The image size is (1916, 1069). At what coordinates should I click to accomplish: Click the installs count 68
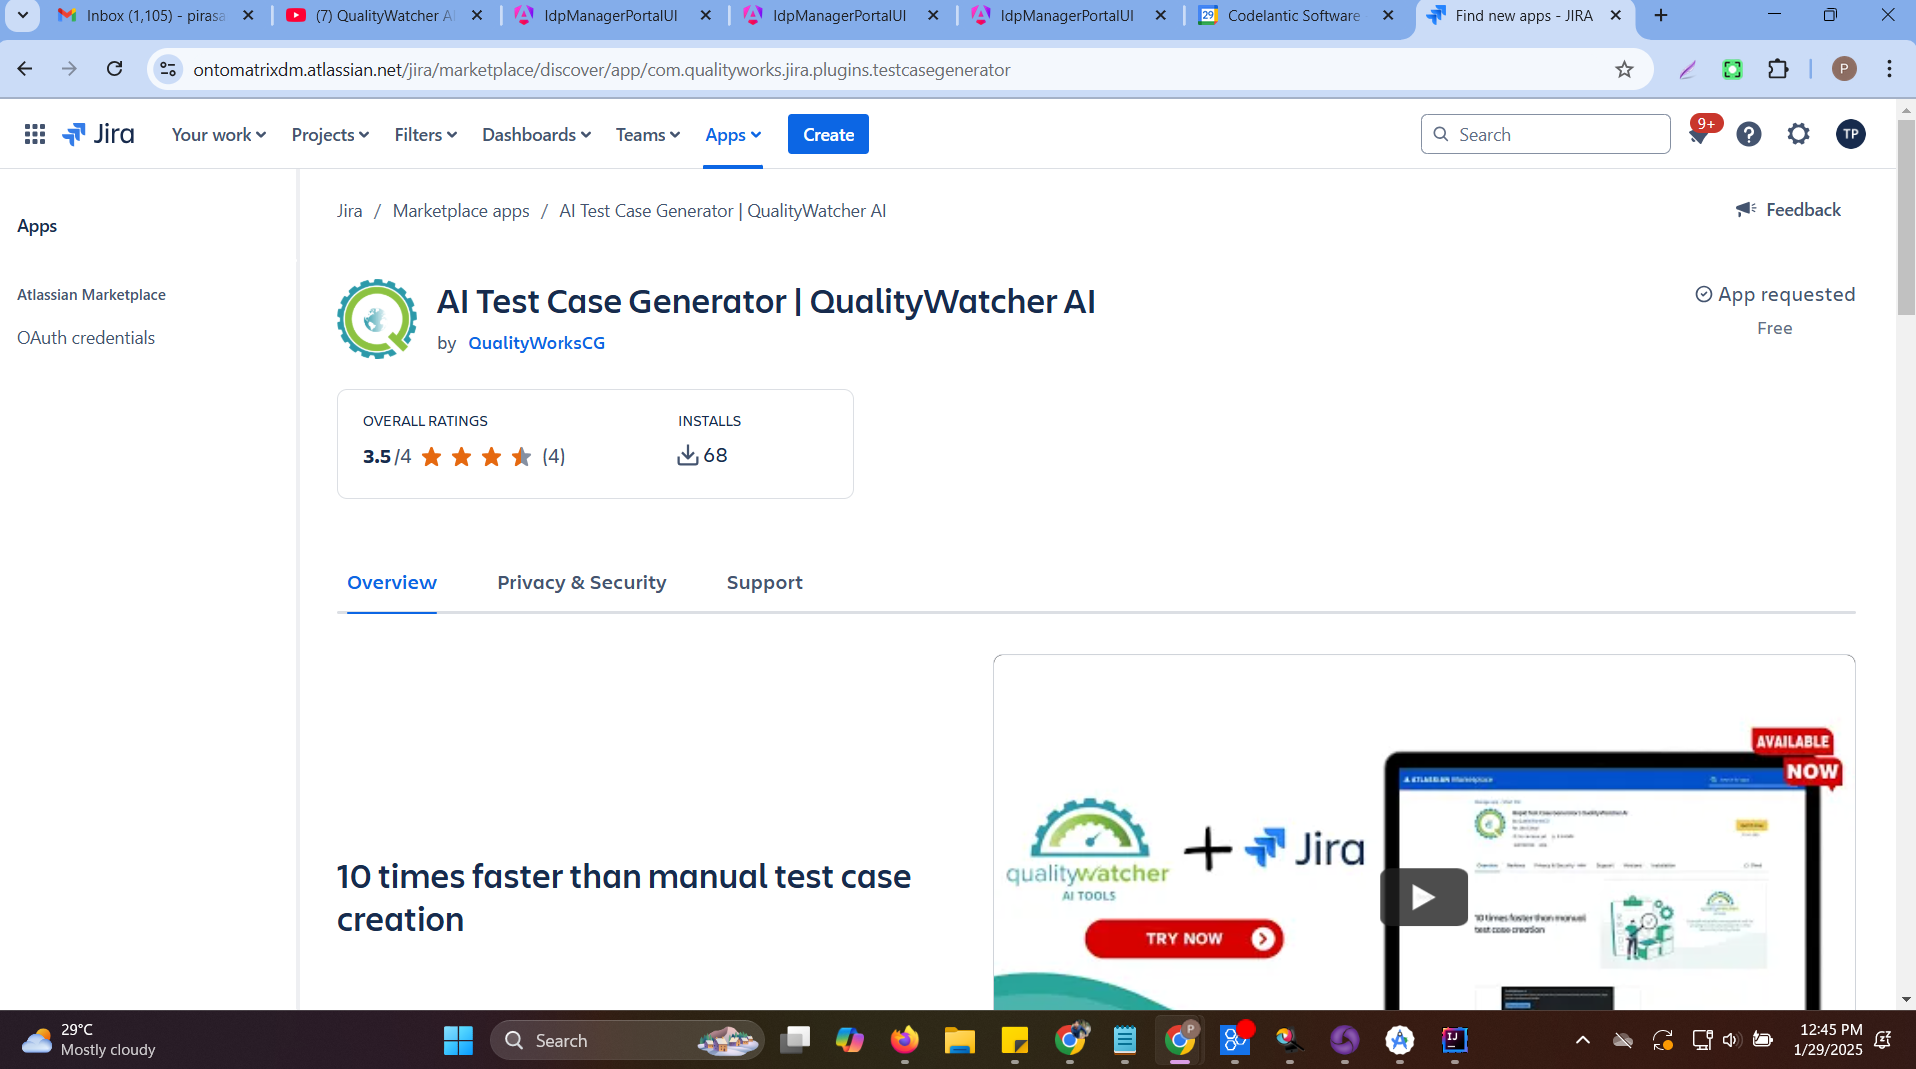(703, 455)
